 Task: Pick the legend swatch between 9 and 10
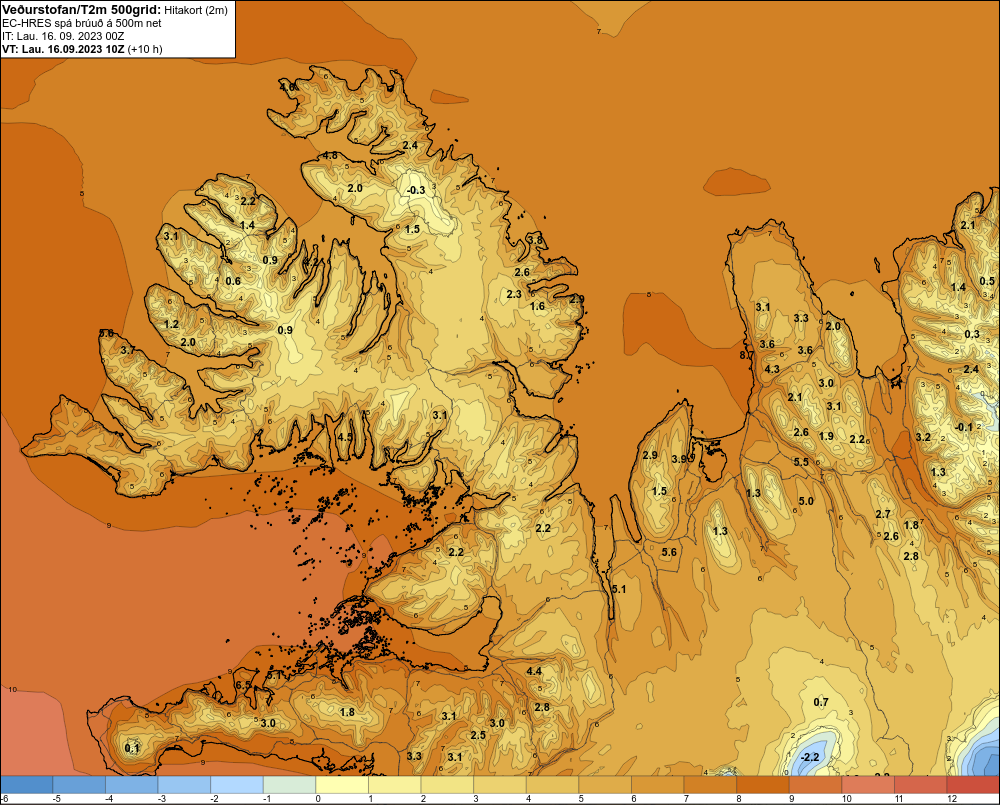point(816,785)
